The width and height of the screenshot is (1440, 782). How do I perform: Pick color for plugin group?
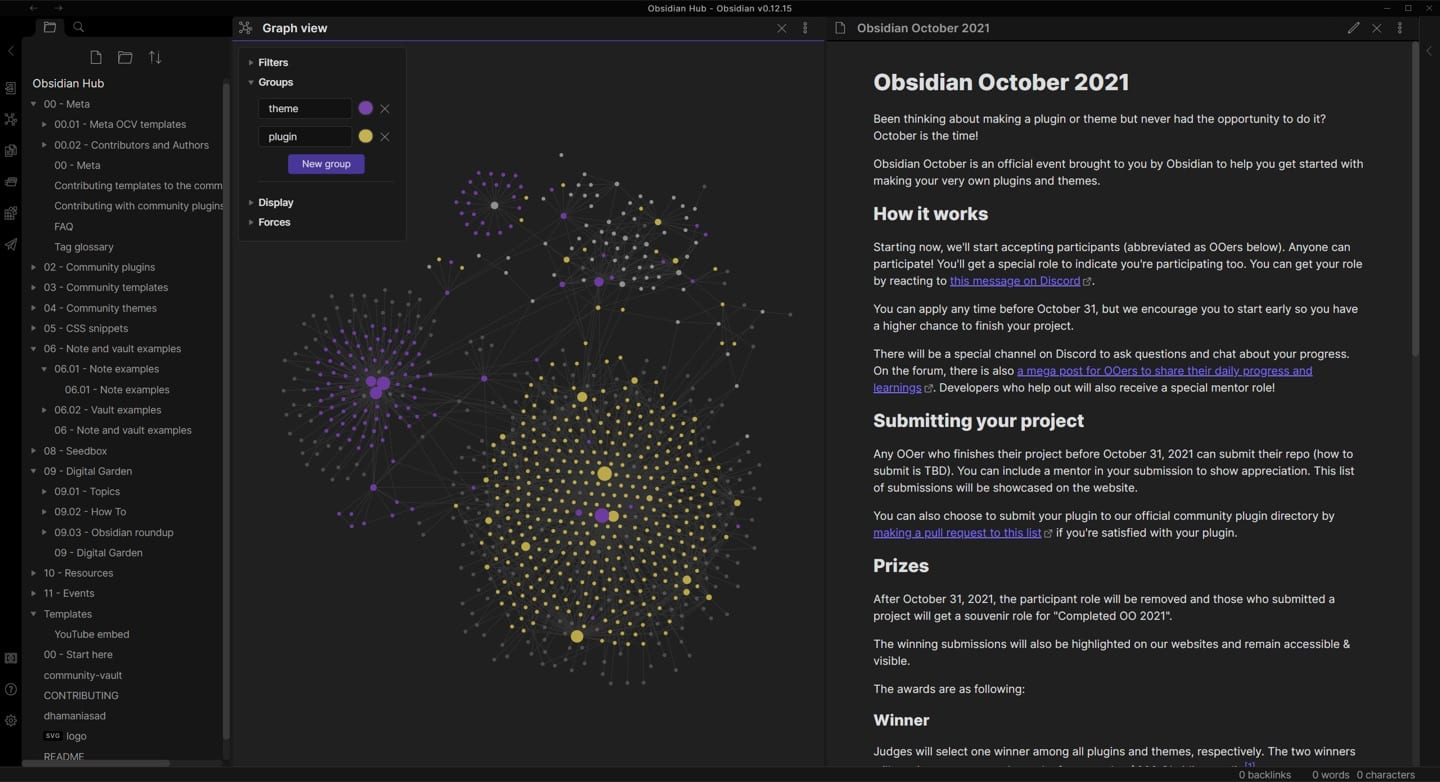[366, 136]
